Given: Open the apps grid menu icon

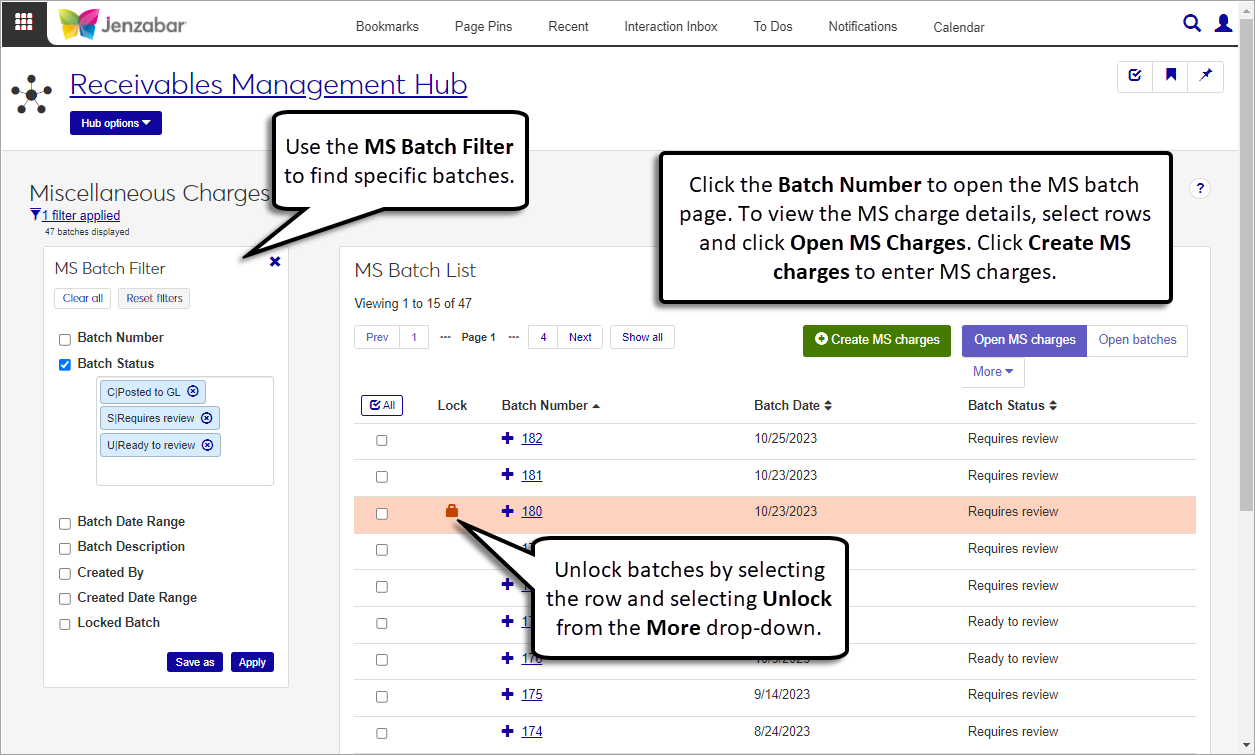Looking at the screenshot, I should pyautogui.click(x=23, y=22).
